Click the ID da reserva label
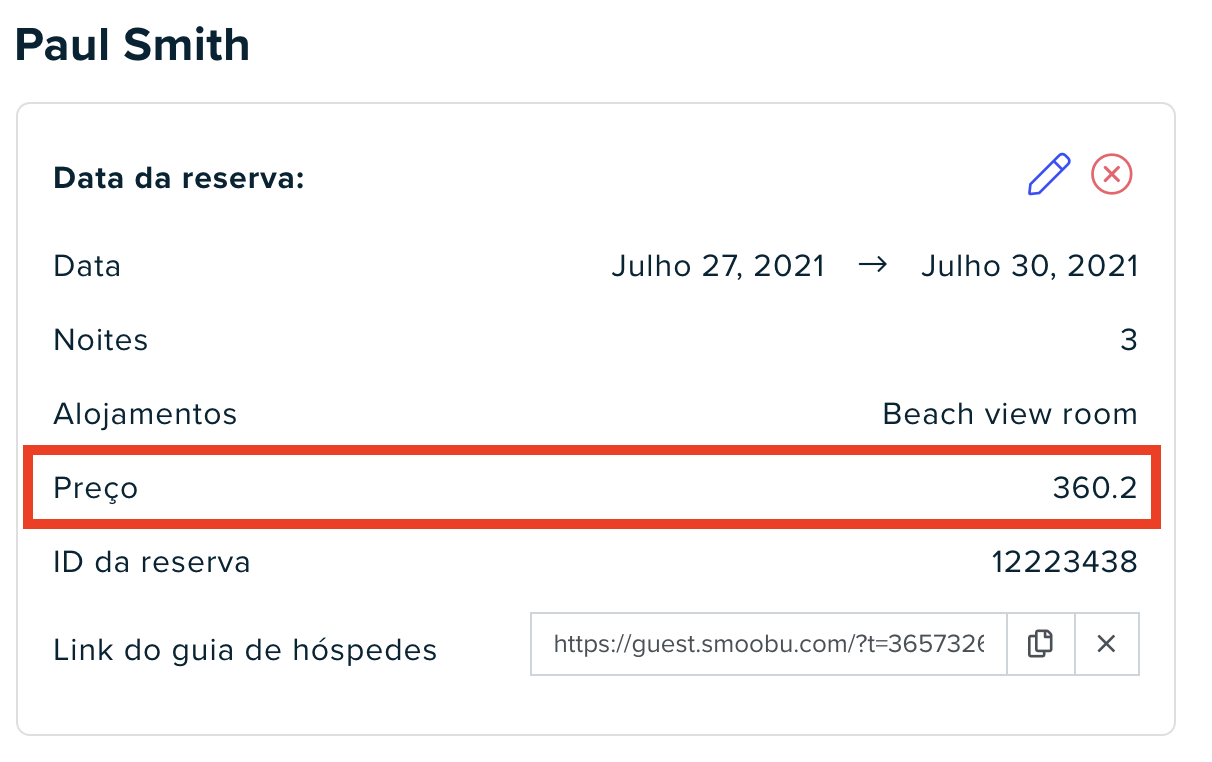The height and width of the screenshot is (762, 1212). pyautogui.click(x=152, y=562)
